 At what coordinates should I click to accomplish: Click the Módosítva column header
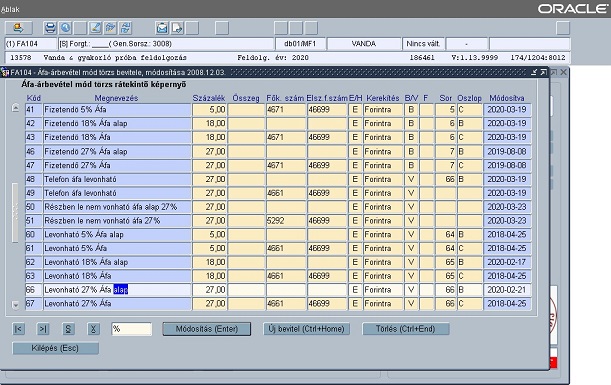coord(507,98)
